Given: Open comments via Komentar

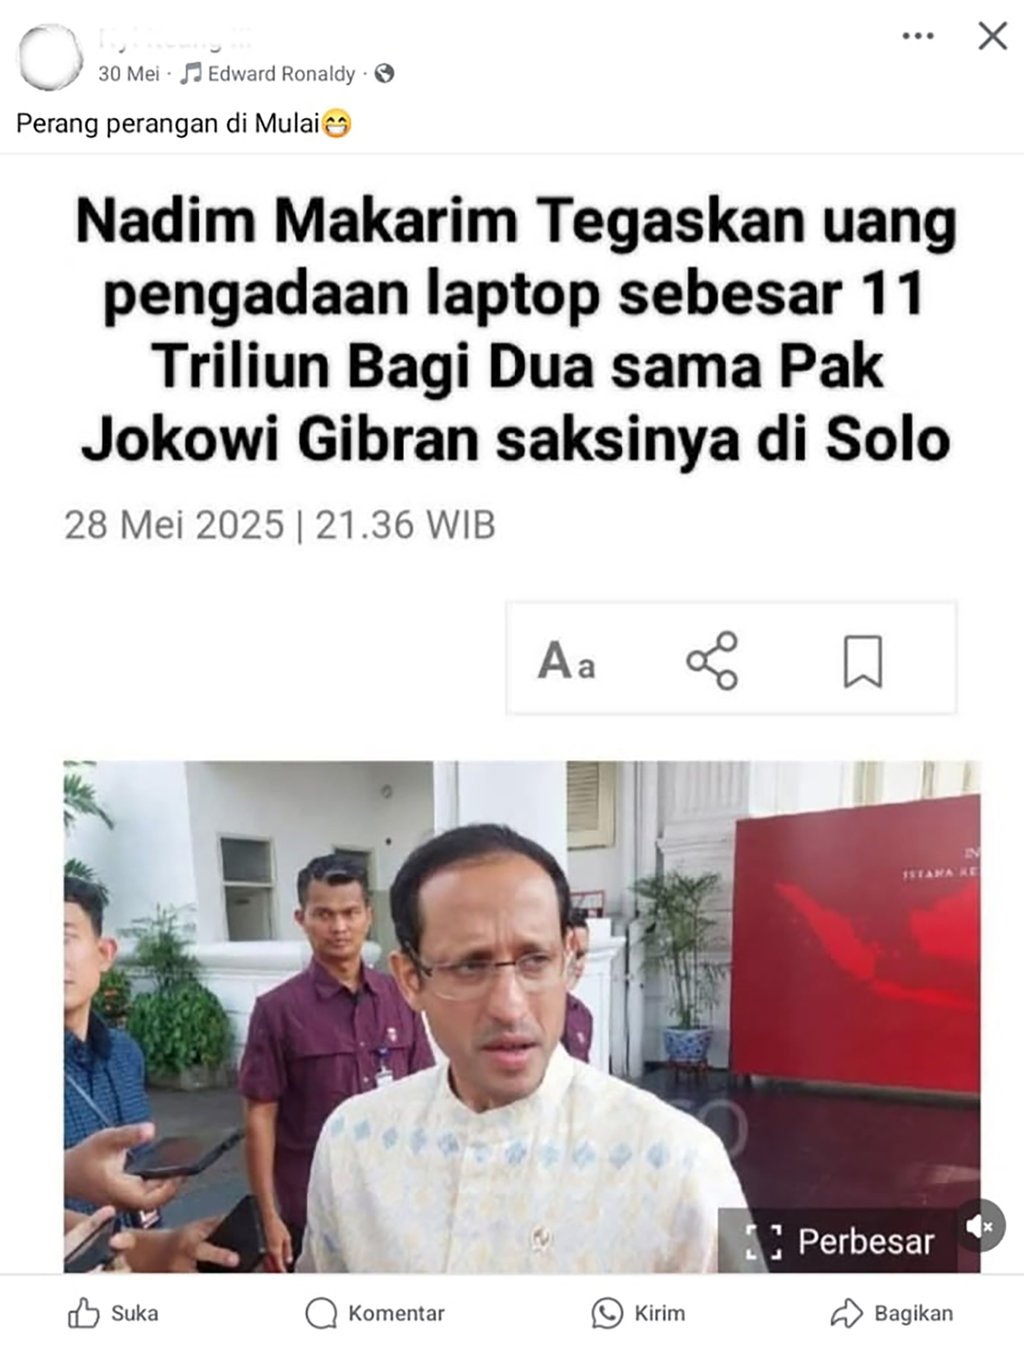Looking at the screenshot, I should point(375,1313).
